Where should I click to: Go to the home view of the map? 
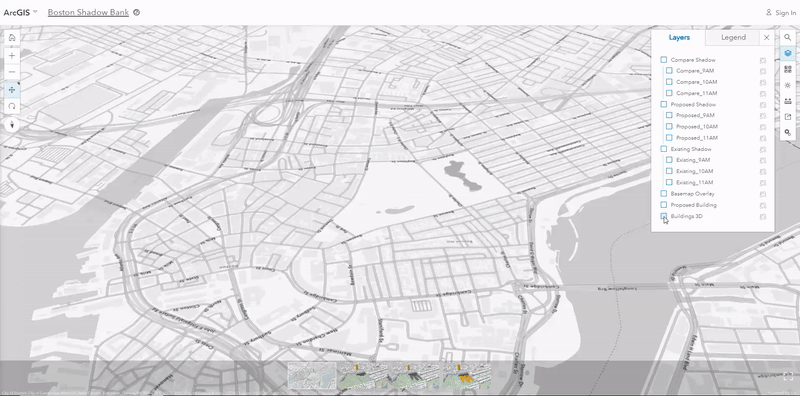click(x=12, y=38)
